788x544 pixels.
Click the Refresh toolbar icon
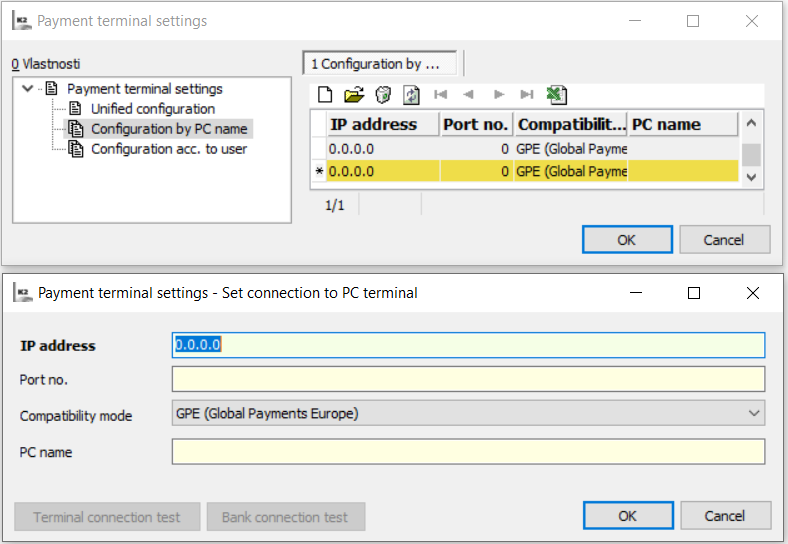click(x=411, y=95)
